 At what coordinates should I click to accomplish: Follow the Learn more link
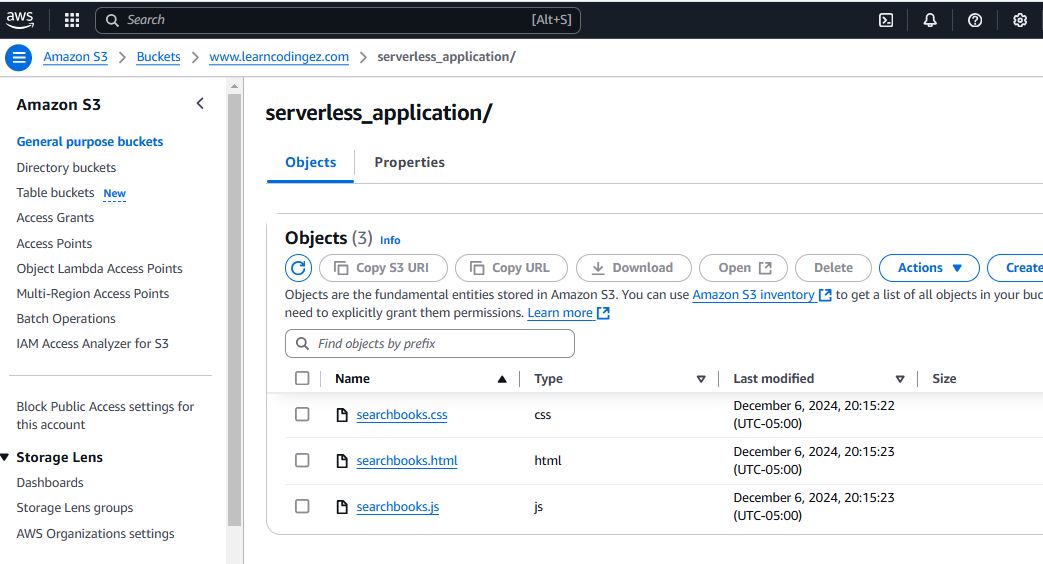pyautogui.click(x=568, y=313)
